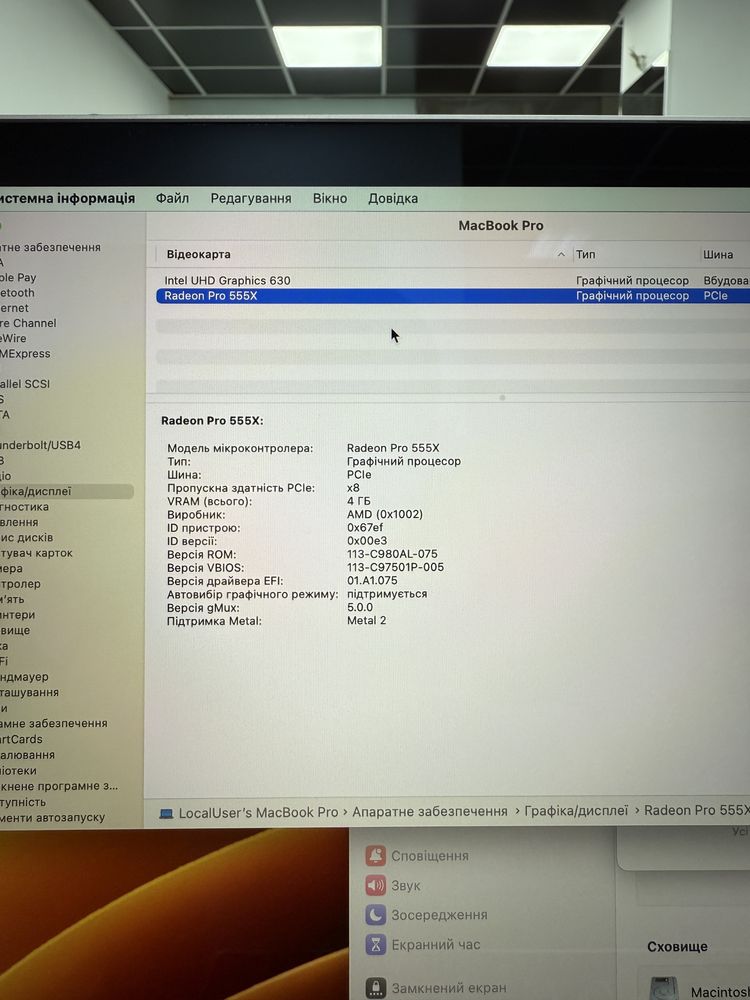The height and width of the screenshot is (1000, 750).
Task: Open Звук icon in System Settings
Action: click(376, 885)
